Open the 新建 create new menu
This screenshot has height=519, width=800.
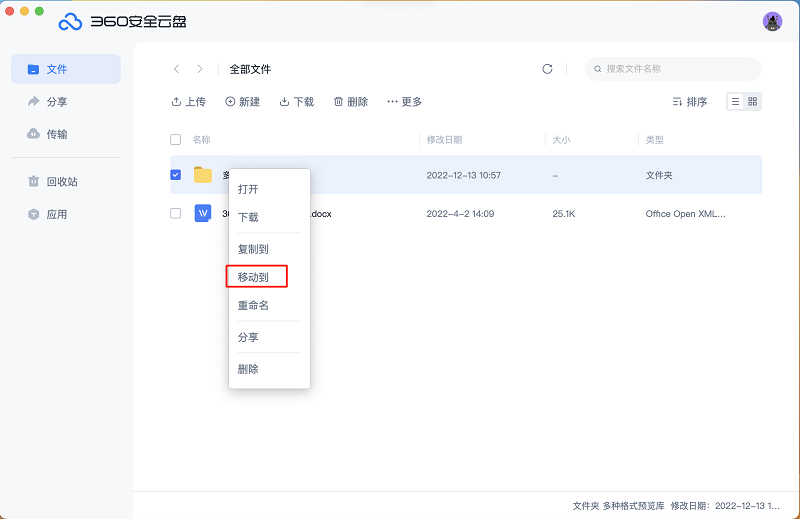coord(242,102)
